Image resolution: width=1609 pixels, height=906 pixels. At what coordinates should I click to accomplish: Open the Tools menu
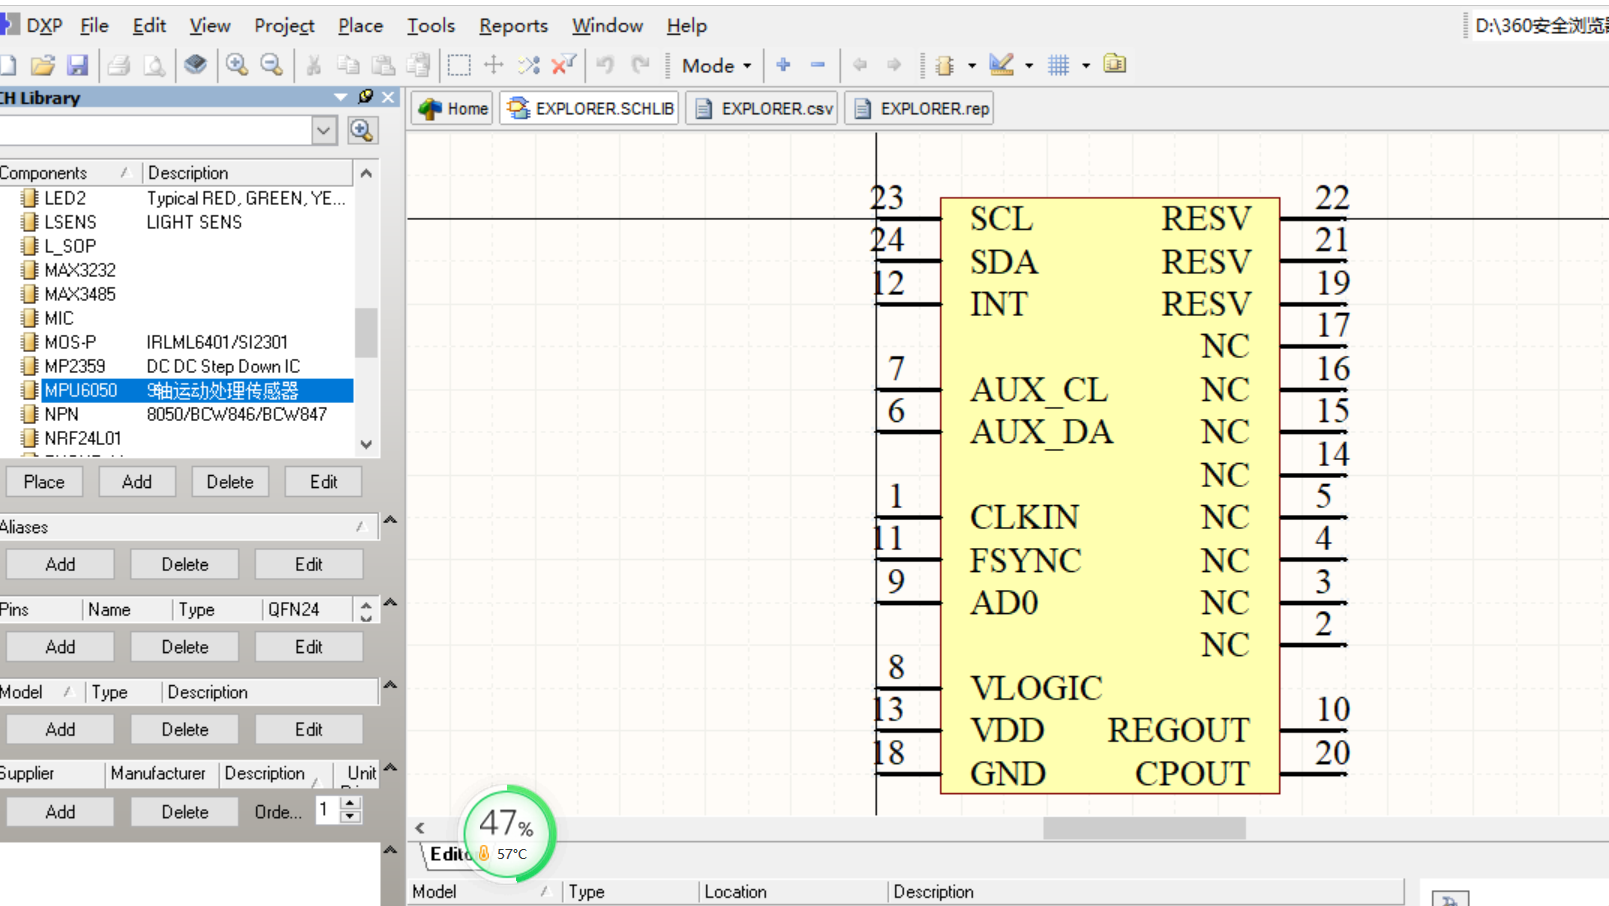click(x=431, y=25)
